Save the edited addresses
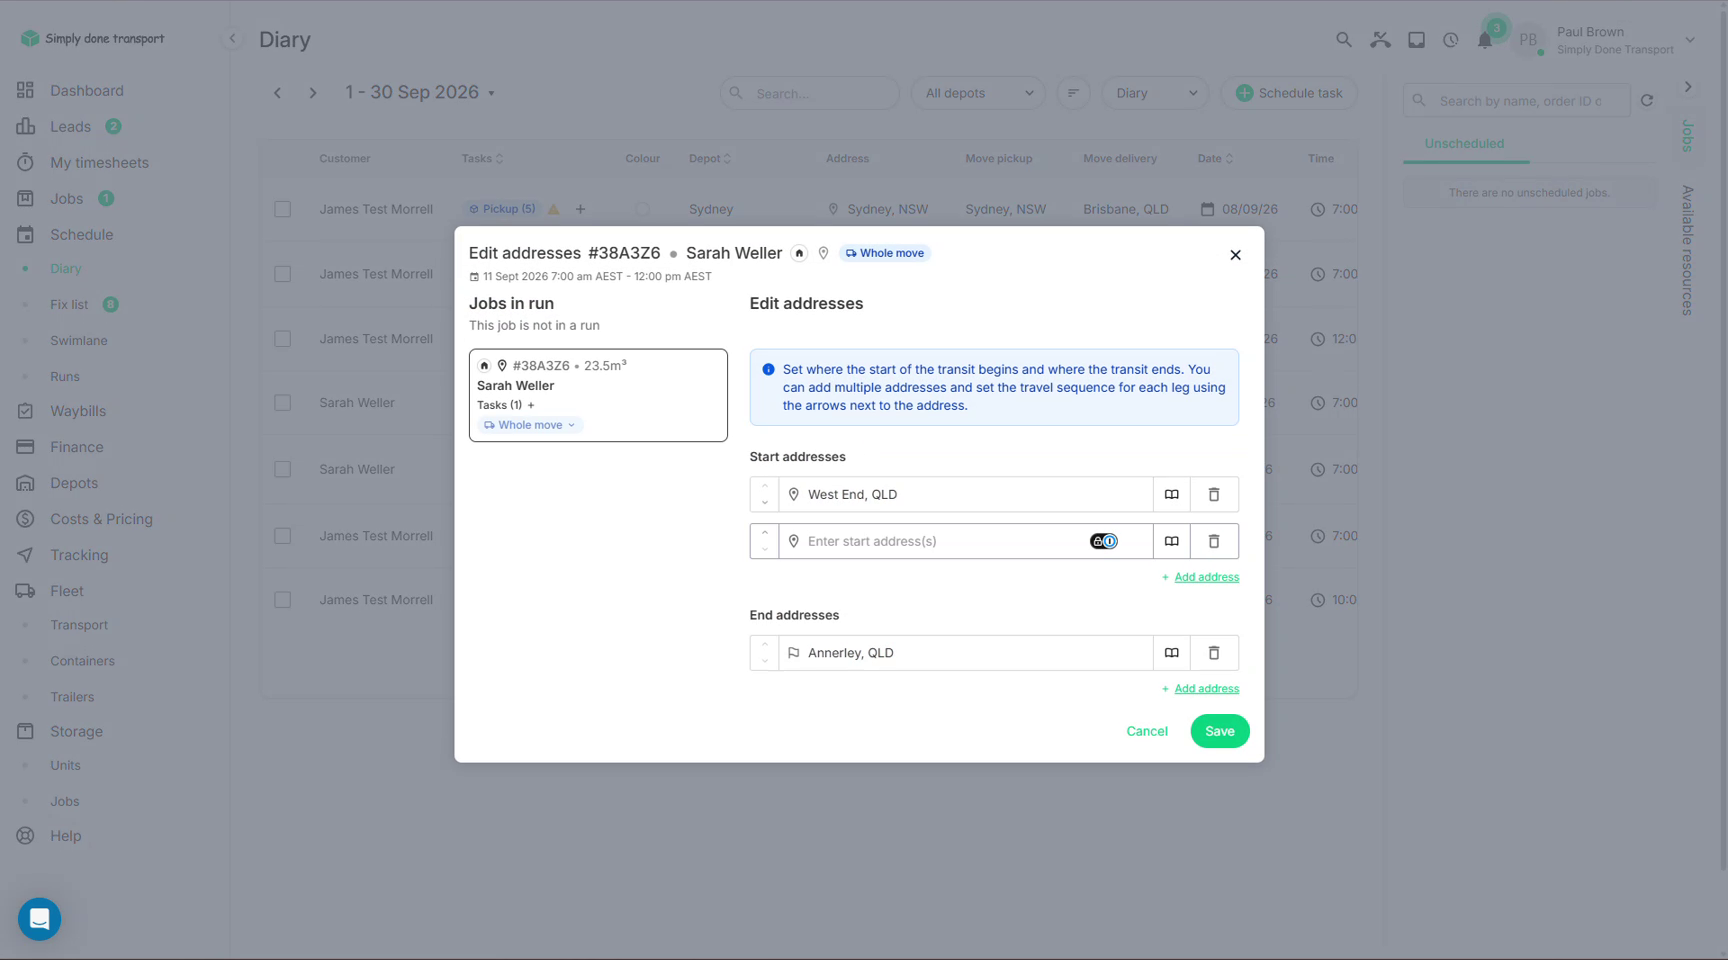Image resolution: width=1728 pixels, height=960 pixels. (x=1219, y=731)
